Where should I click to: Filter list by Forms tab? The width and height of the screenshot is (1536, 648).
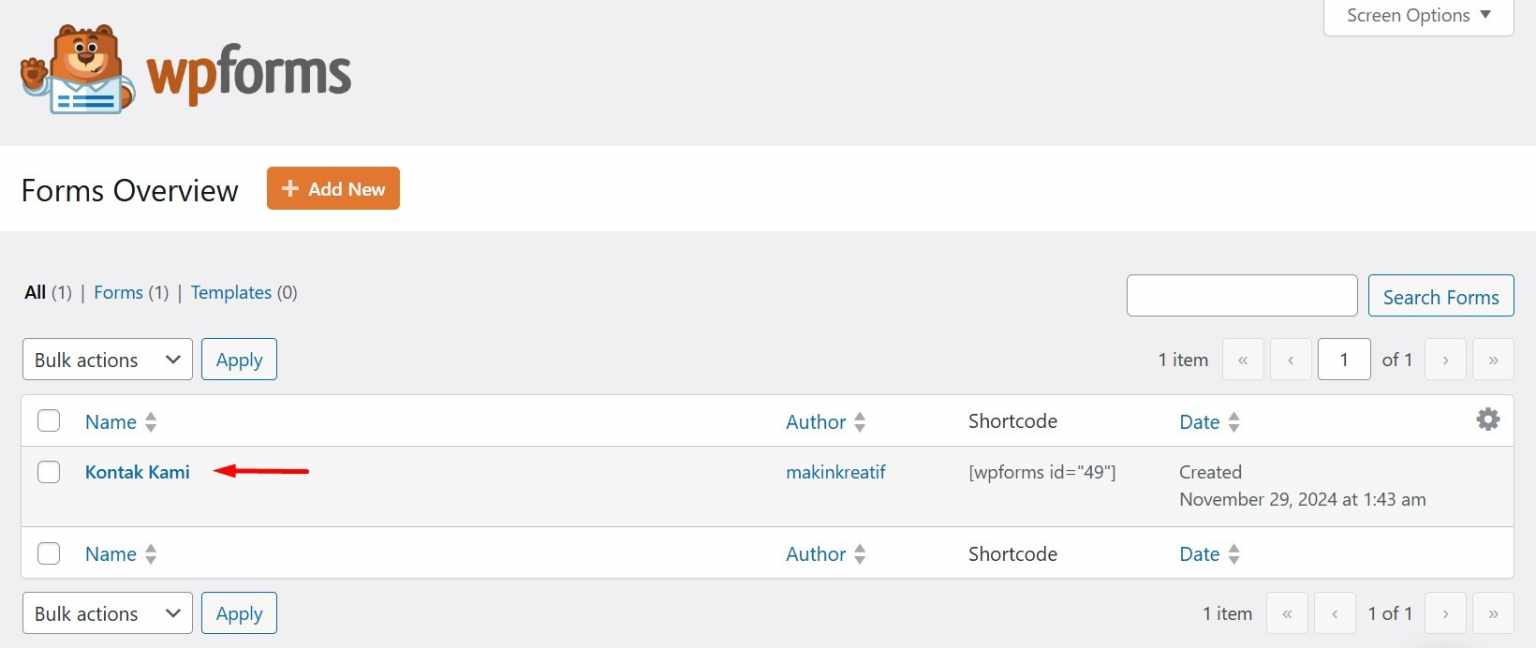point(118,292)
